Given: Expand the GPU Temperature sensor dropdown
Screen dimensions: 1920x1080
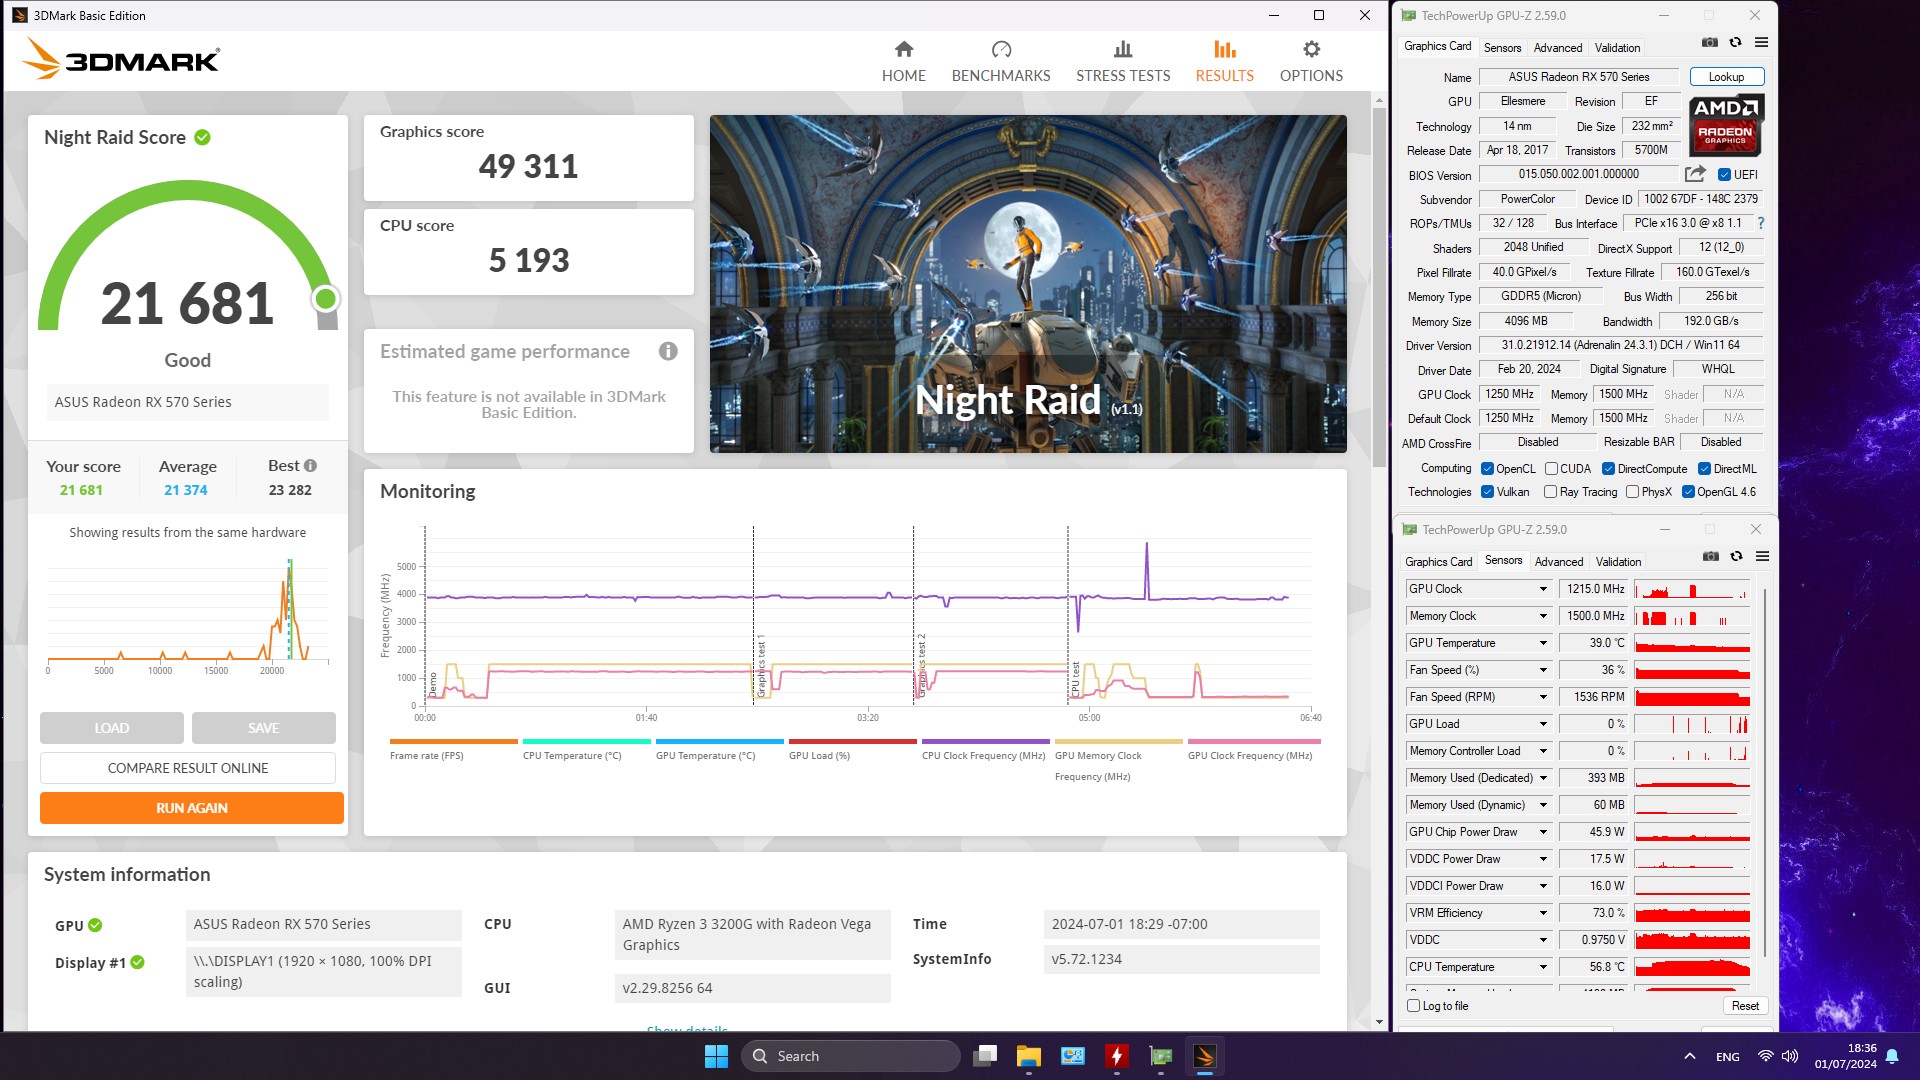Looking at the screenshot, I should pos(1543,643).
